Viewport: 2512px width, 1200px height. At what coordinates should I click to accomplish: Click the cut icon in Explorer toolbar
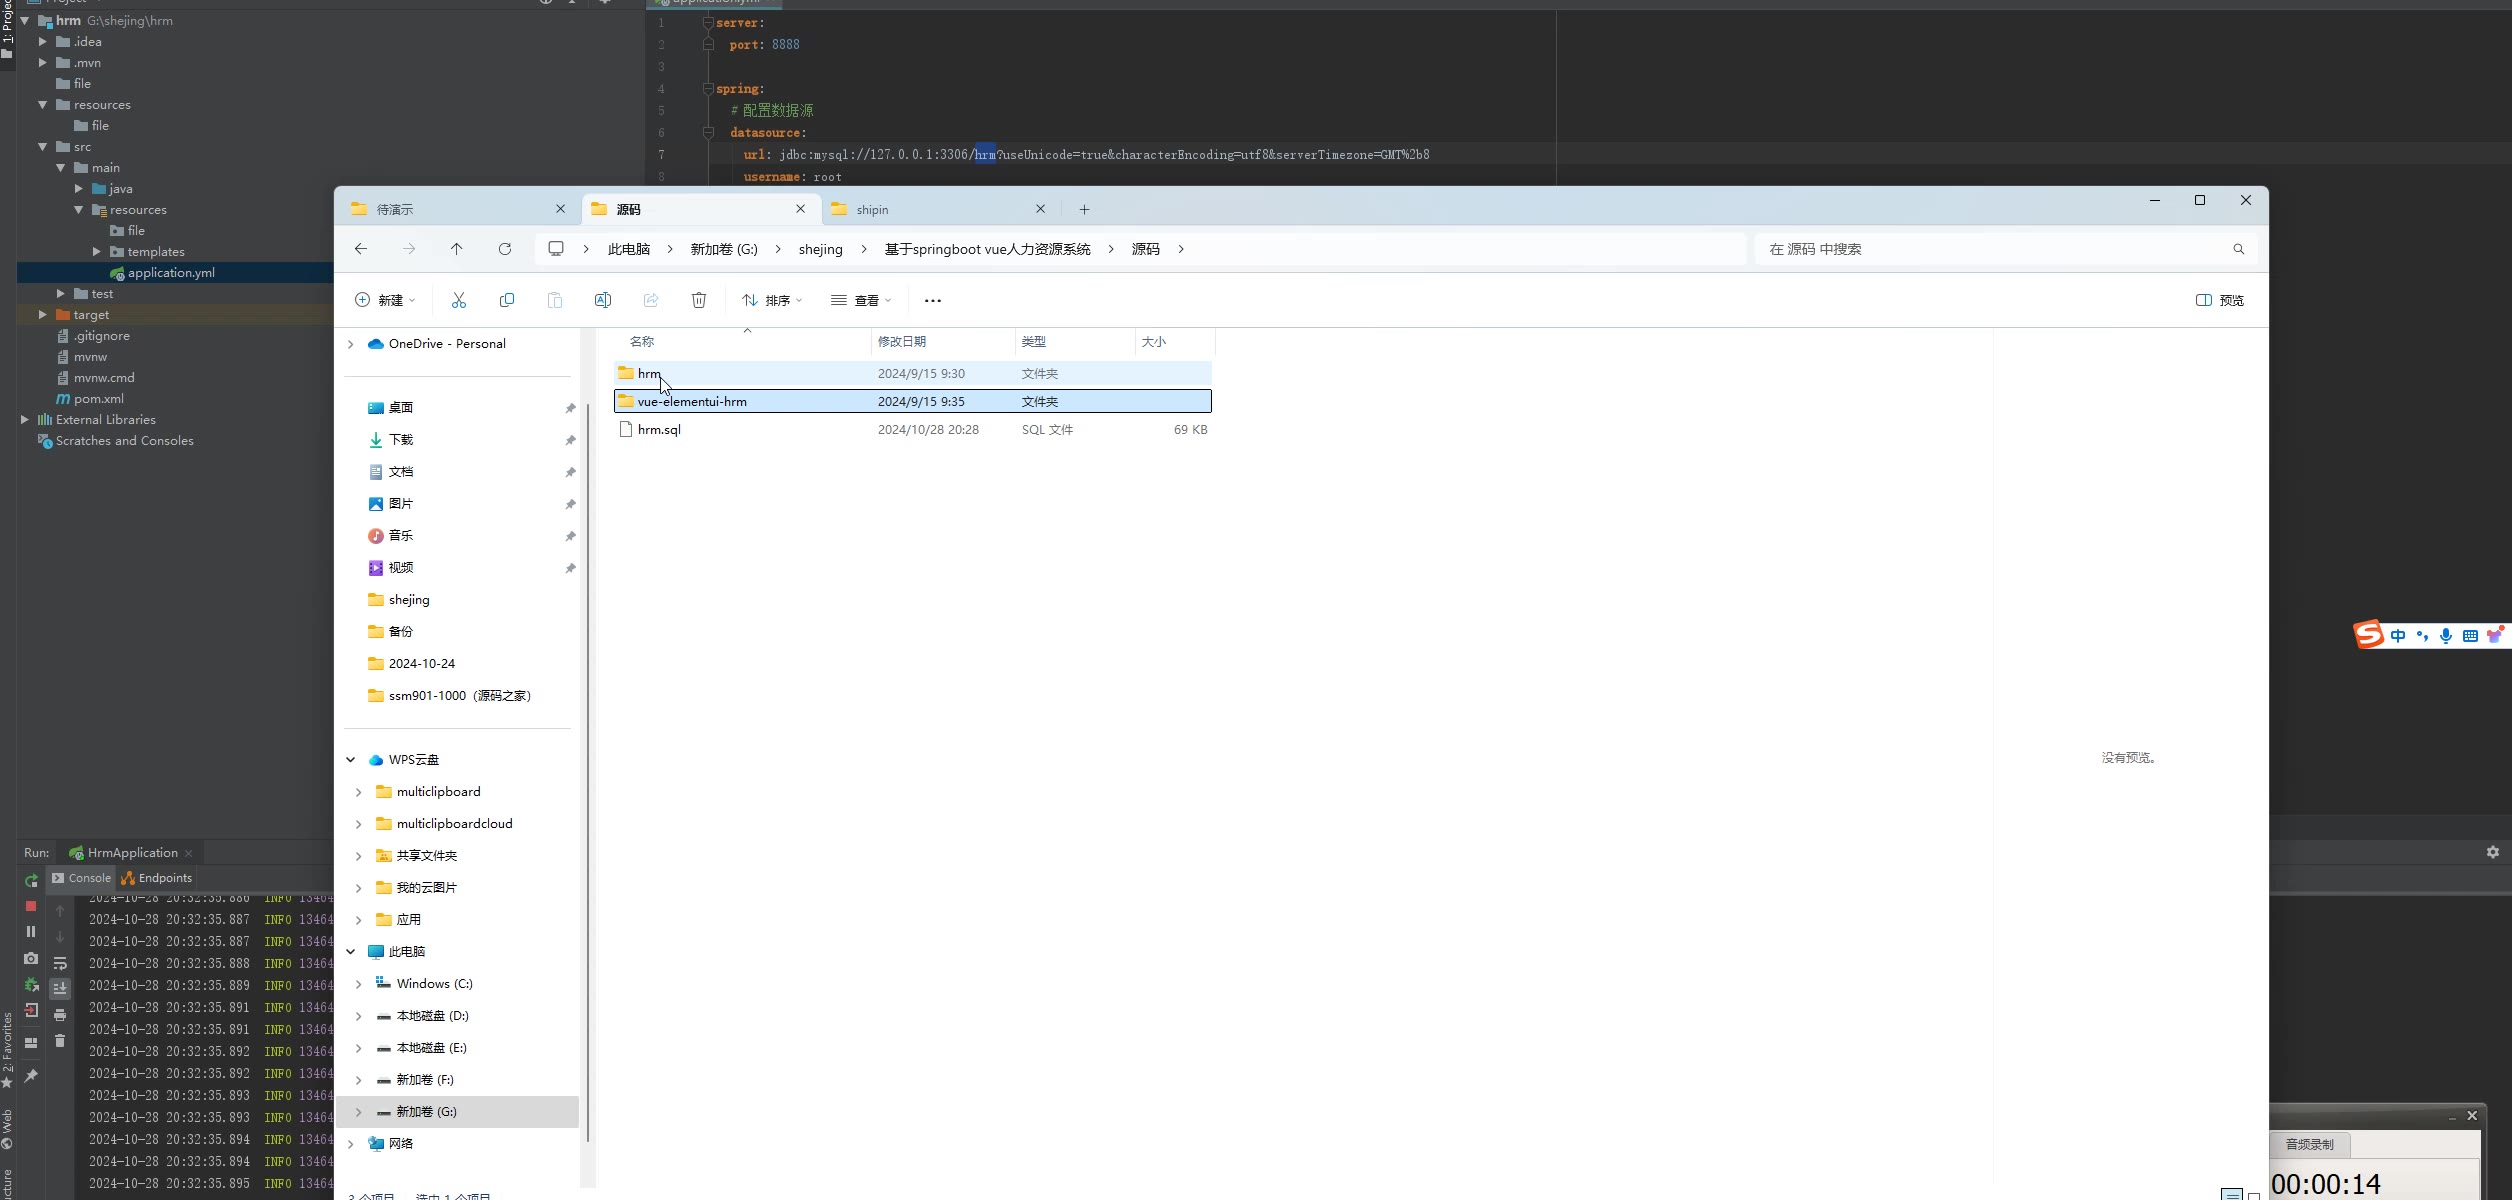(x=459, y=300)
